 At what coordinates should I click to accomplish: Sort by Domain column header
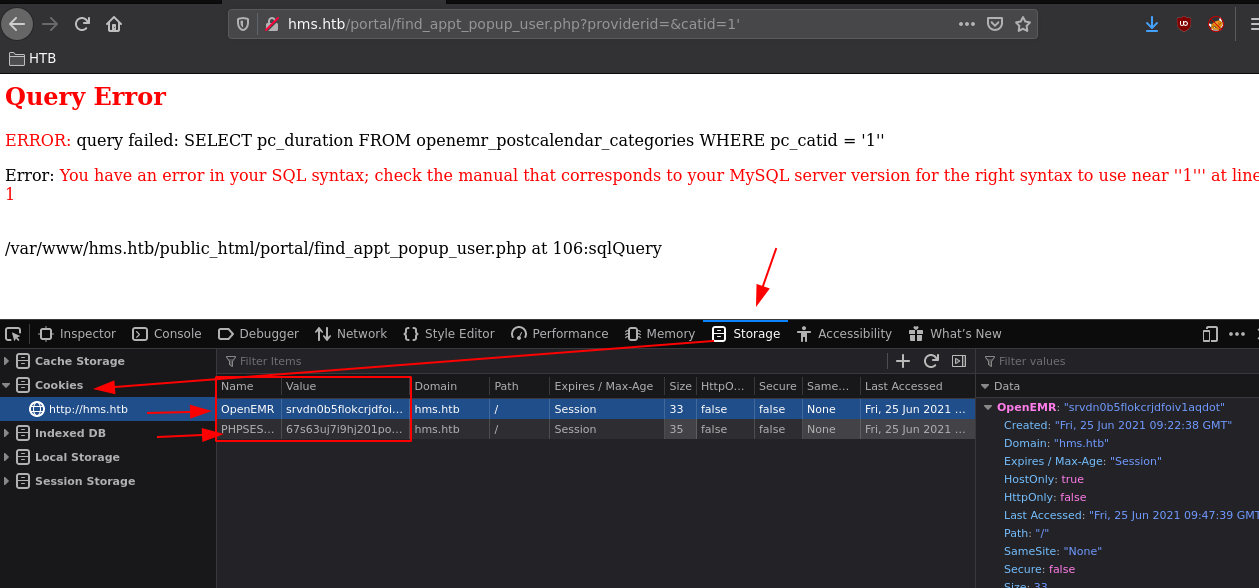[x=450, y=386]
